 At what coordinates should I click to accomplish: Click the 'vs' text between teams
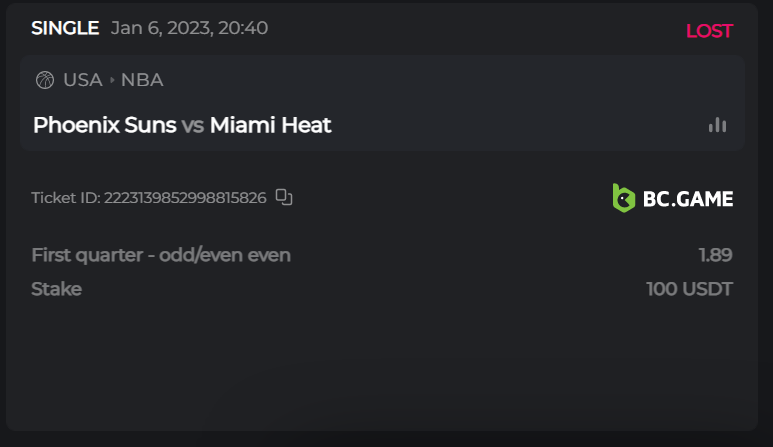(x=193, y=125)
